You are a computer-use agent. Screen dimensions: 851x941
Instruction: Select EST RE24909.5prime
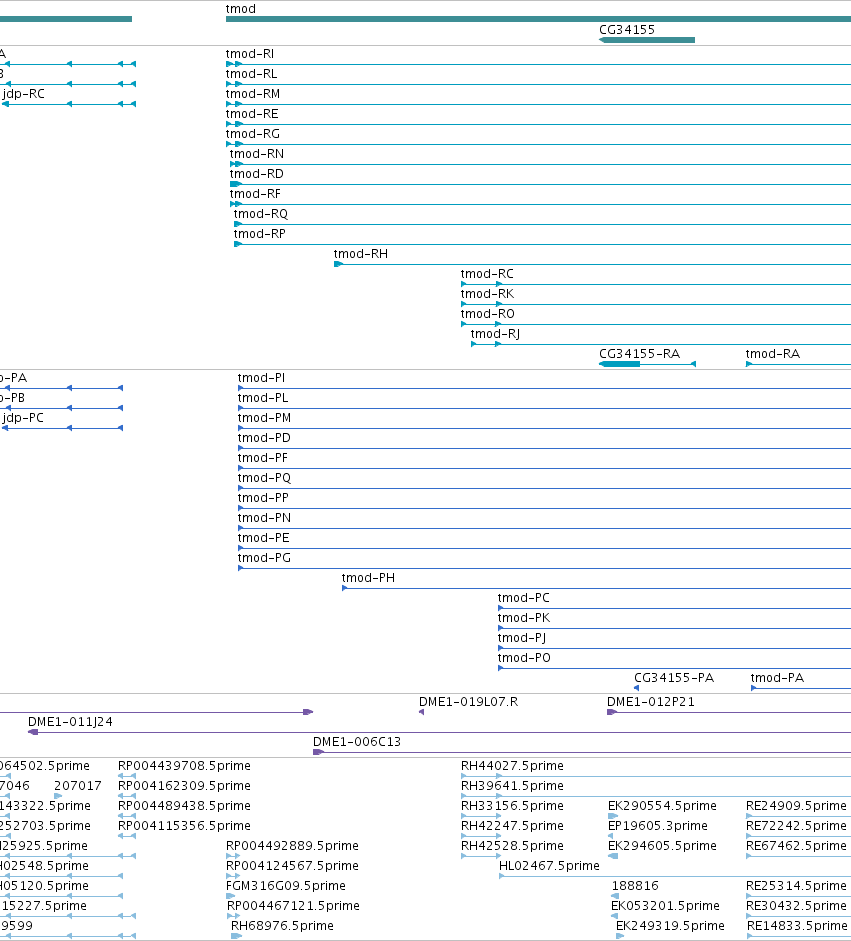(796, 806)
